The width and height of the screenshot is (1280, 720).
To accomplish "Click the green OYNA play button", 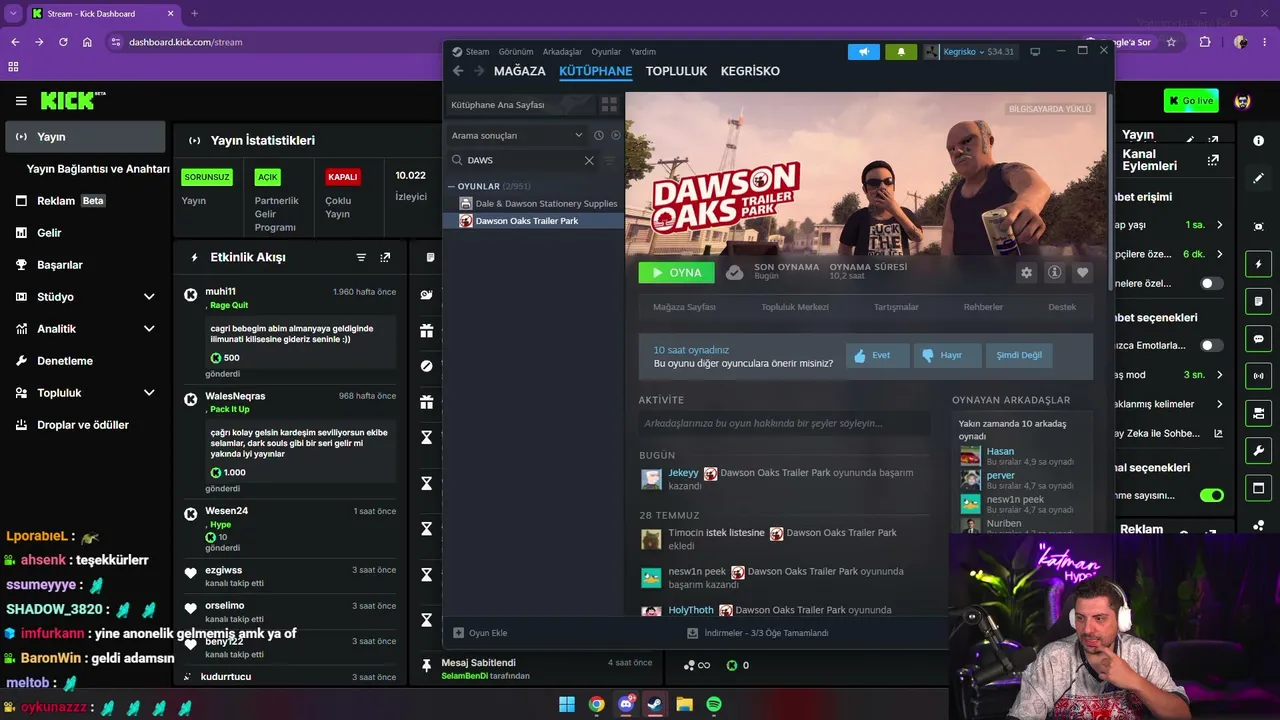I will click(677, 272).
